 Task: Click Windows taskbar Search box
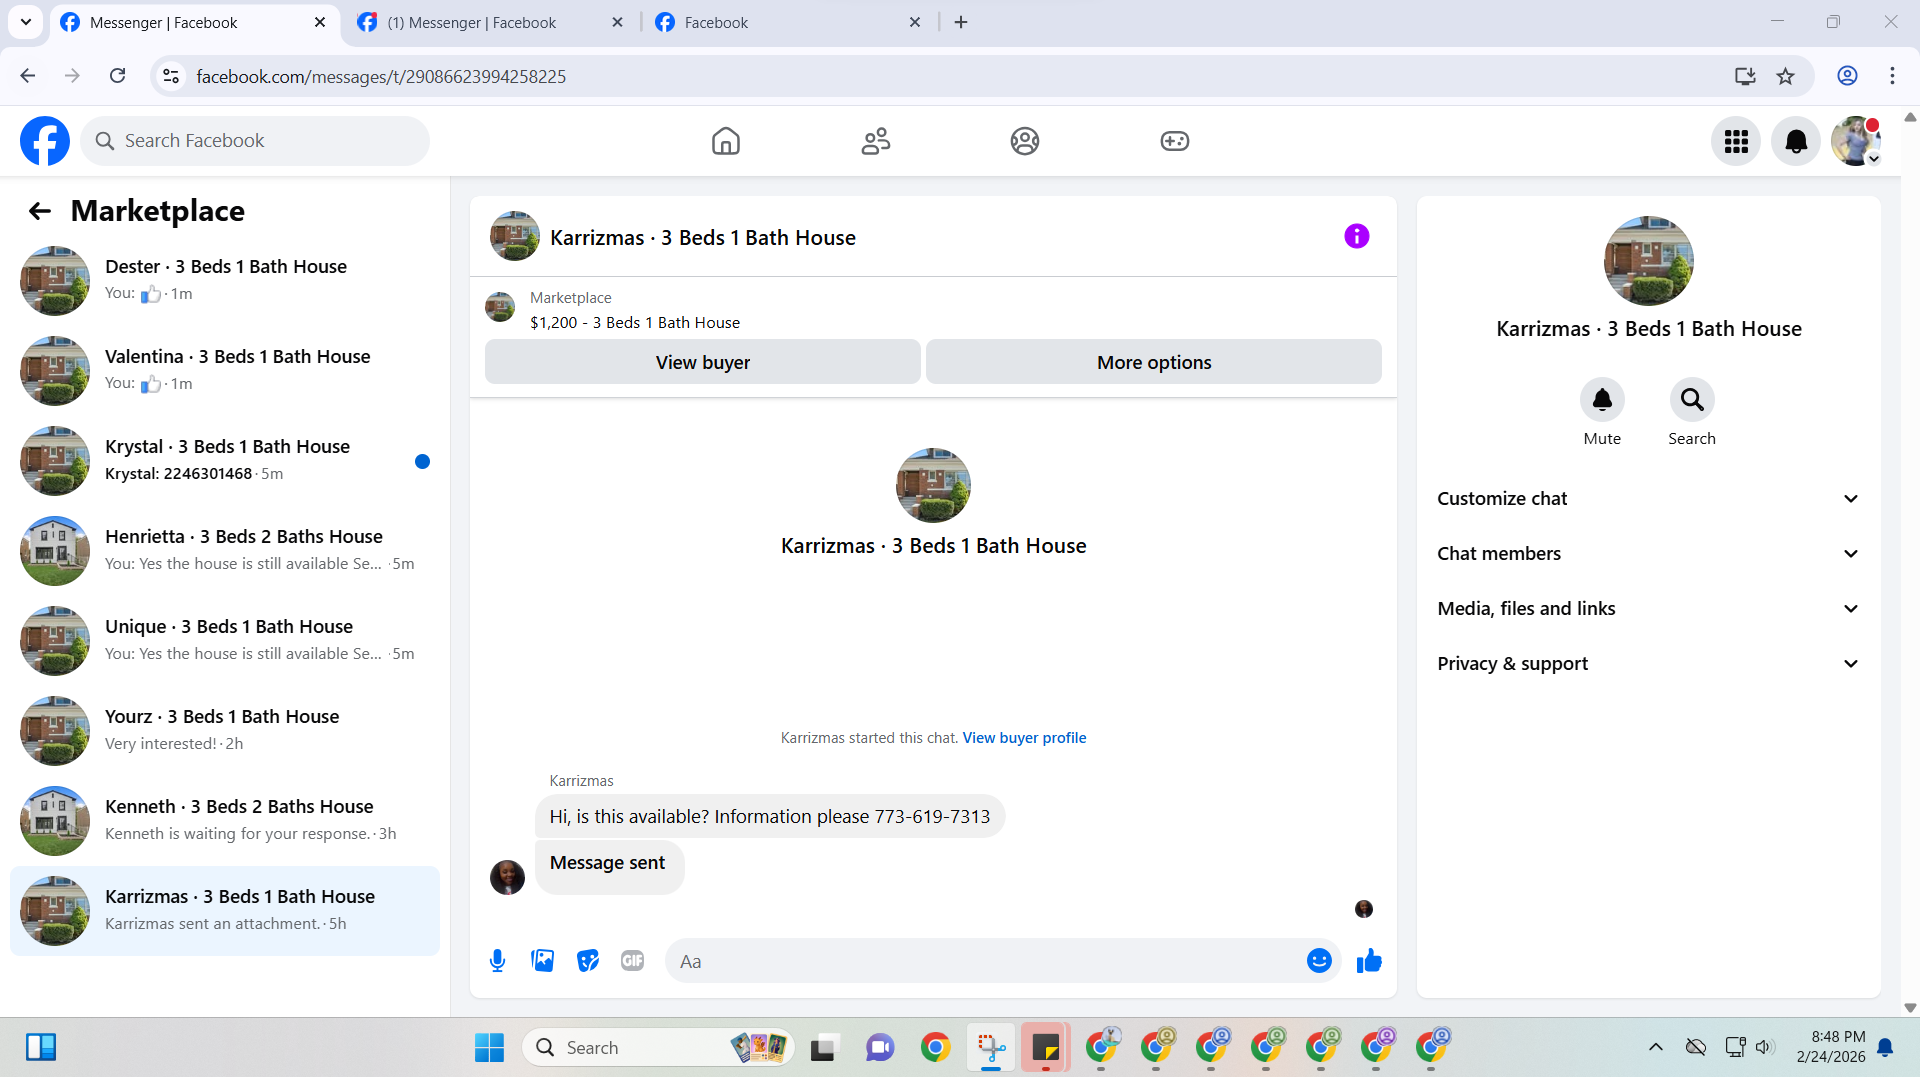pyautogui.click(x=657, y=1047)
